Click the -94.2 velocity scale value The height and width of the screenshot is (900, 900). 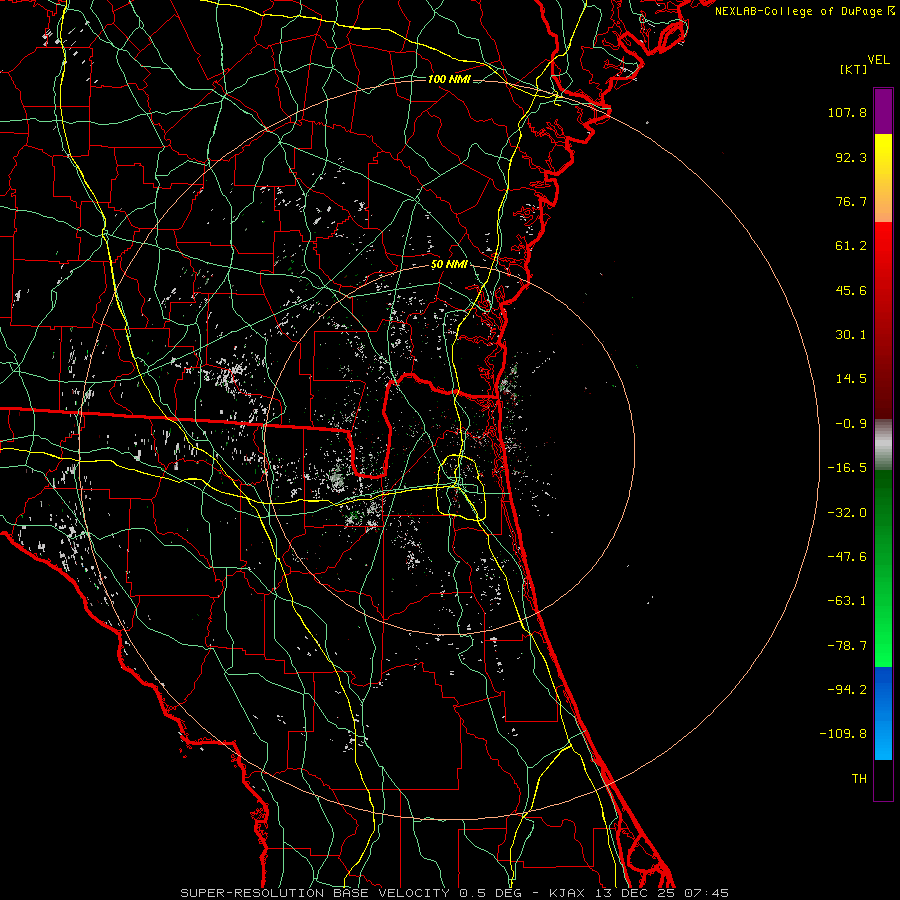click(847, 690)
